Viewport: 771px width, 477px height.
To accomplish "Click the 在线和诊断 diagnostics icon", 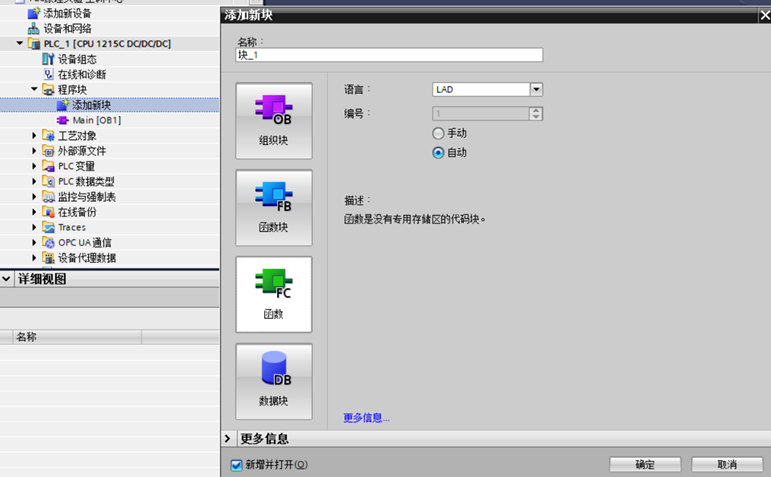I will [48, 74].
